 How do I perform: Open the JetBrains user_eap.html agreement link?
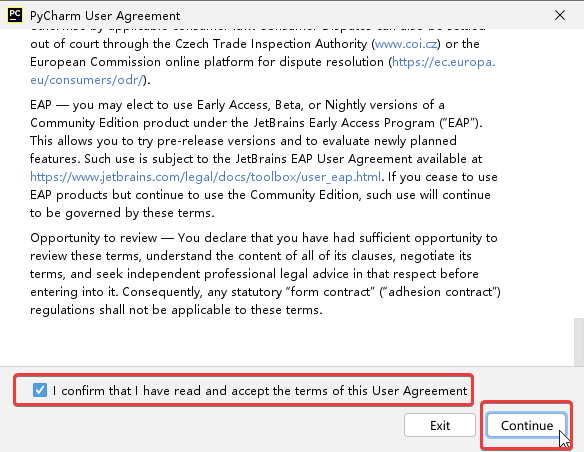tap(206, 177)
